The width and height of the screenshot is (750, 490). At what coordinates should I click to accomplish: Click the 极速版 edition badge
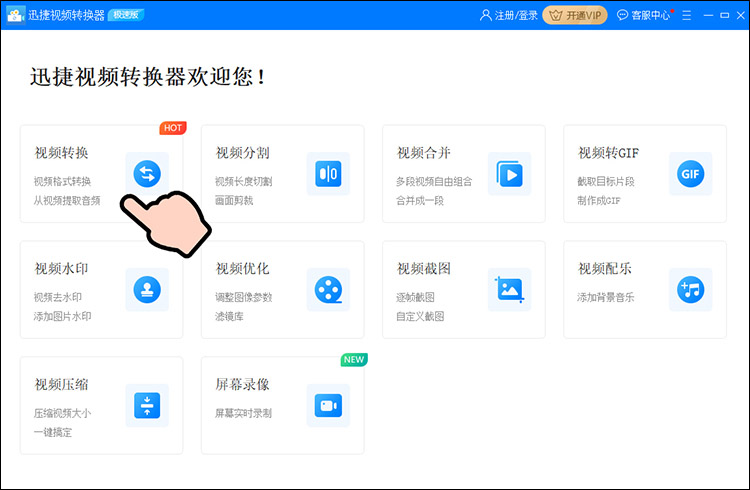(x=126, y=15)
